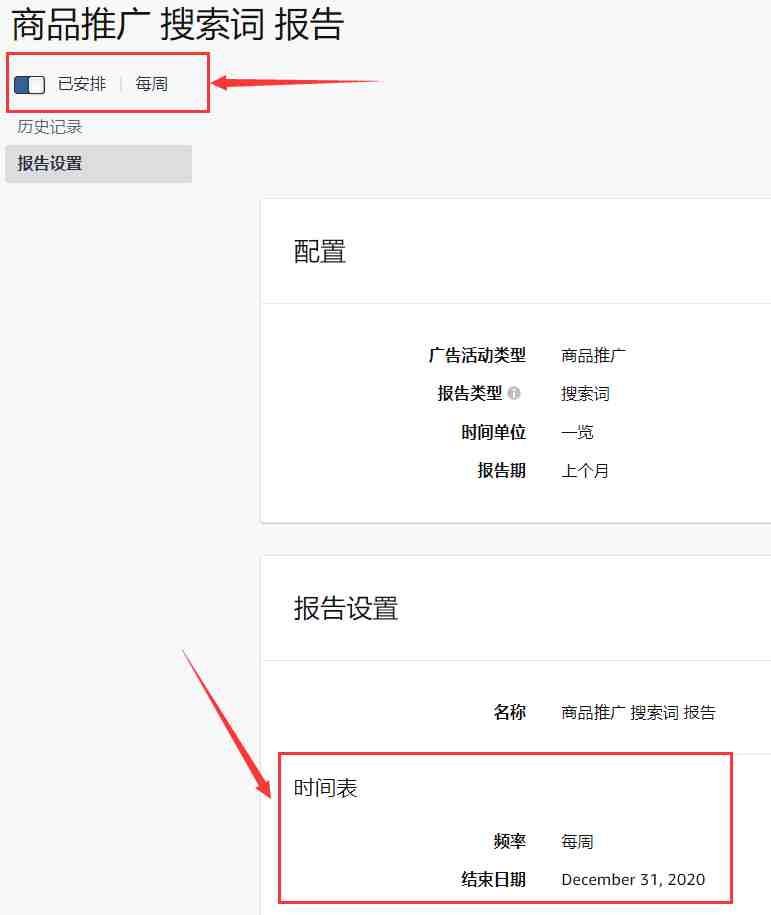Image resolution: width=771 pixels, height=915 pixels.
Task: Click the 每周 frequency value in 时间表
Action: [x=577, y=841]
